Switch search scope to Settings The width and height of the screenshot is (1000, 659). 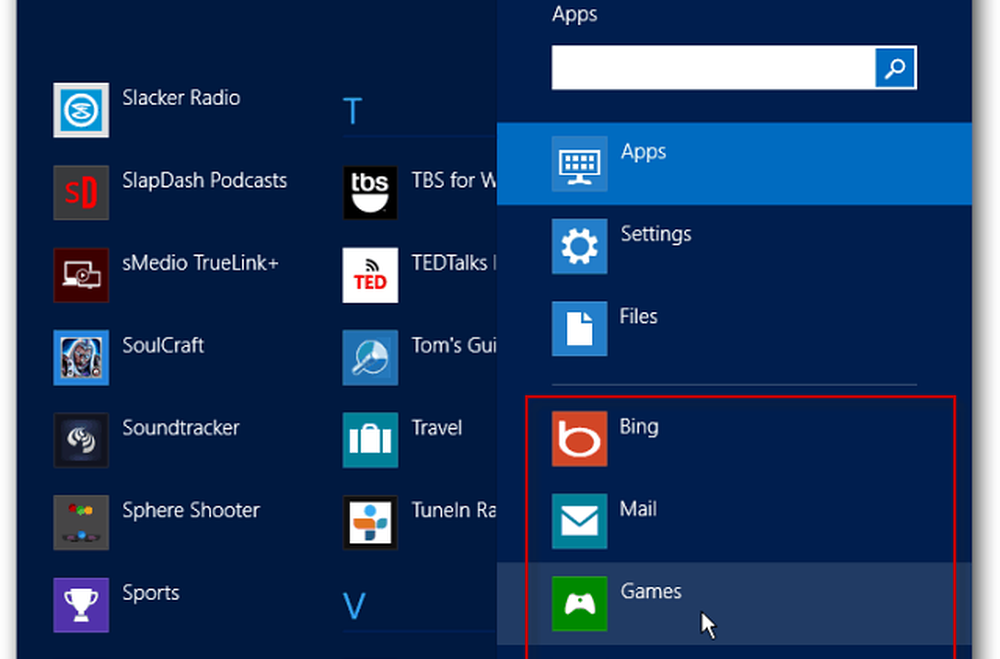point(657,234)
